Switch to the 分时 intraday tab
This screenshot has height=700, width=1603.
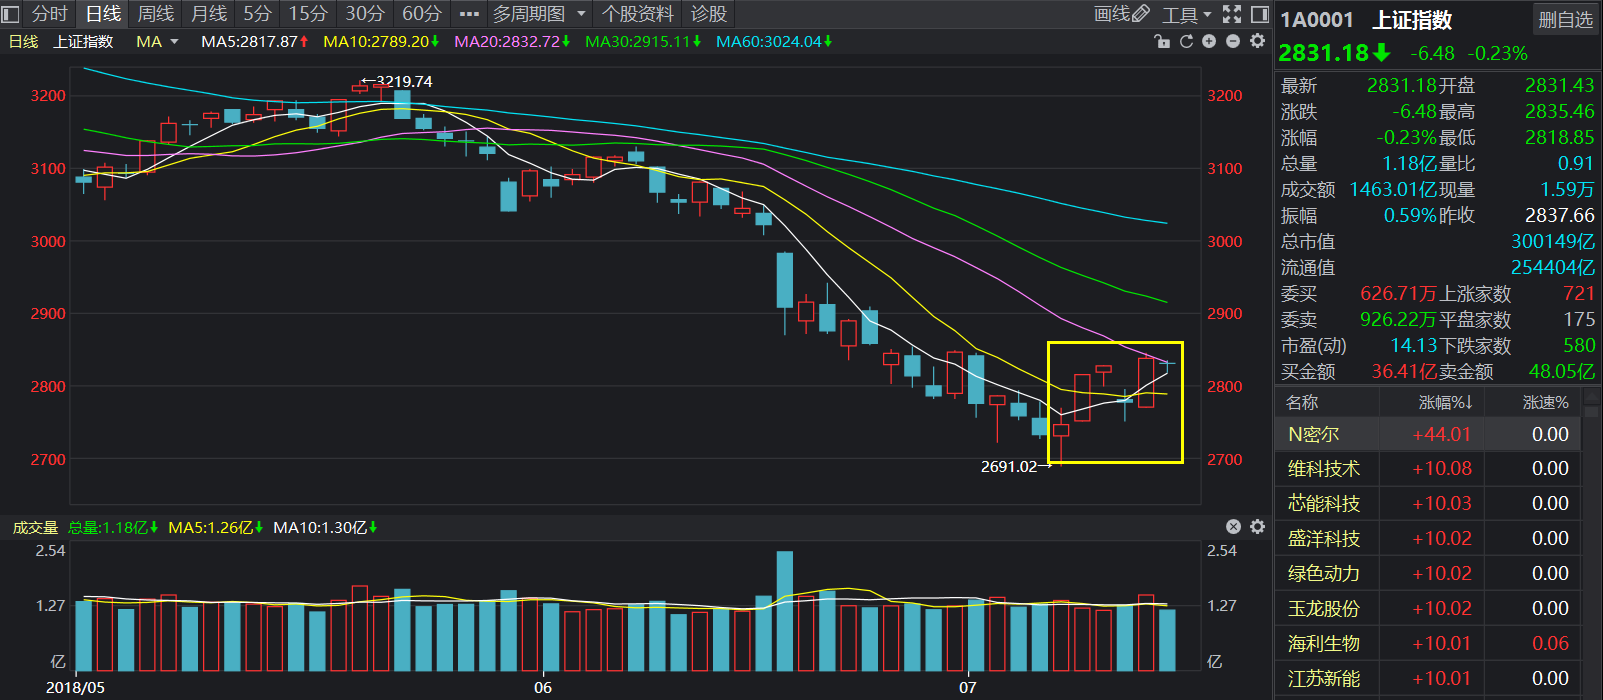(x=49, y=14)
